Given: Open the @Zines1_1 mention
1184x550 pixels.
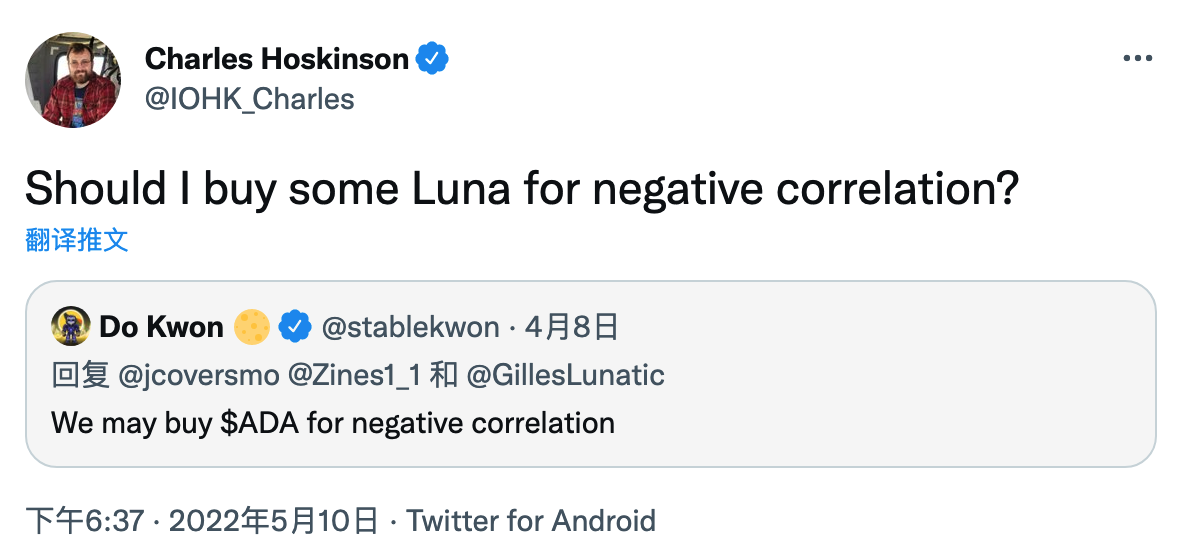Looking at the screenshot, I should point(354,375).
